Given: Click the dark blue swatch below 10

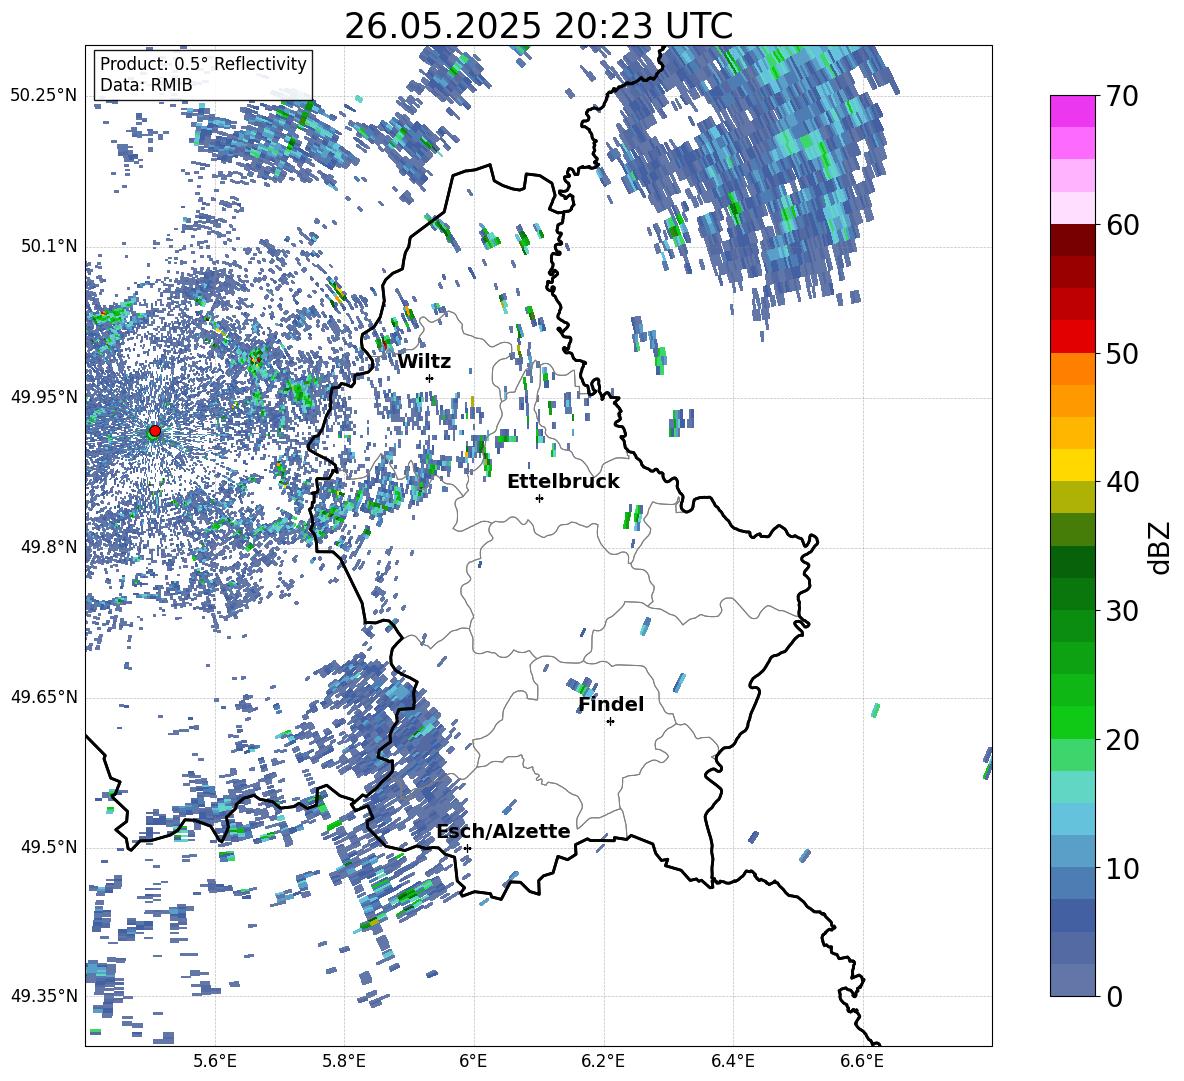Looking at the screenshot, I should [1072, 915].
